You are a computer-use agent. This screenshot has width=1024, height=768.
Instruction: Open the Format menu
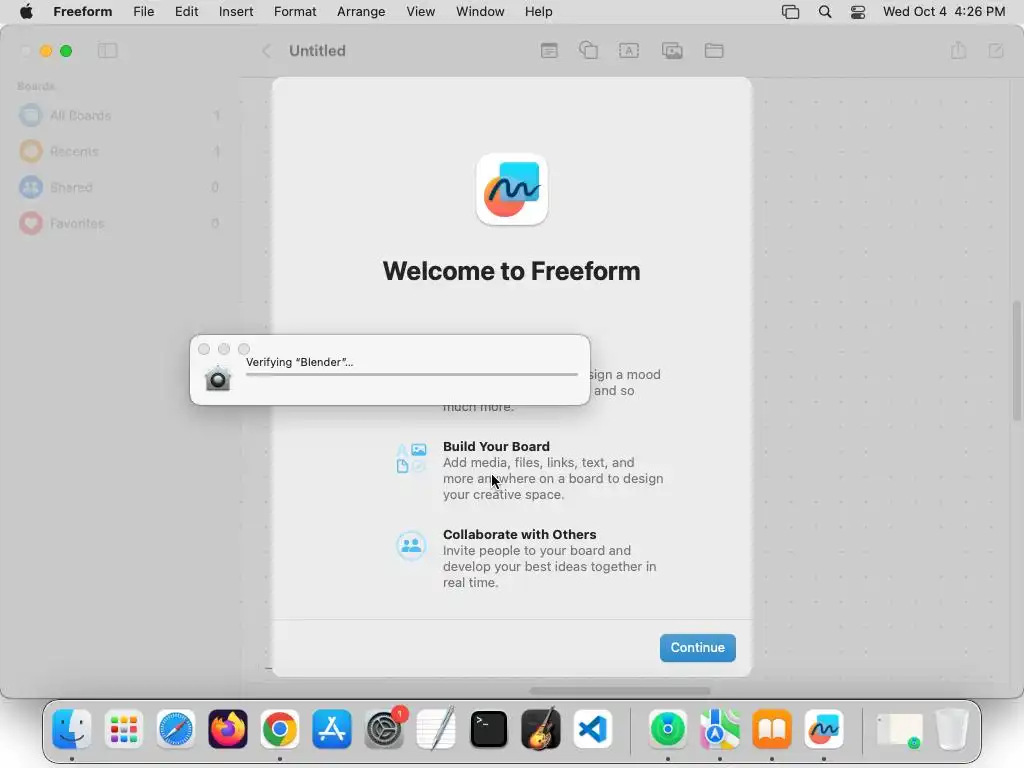coord(295,12)
